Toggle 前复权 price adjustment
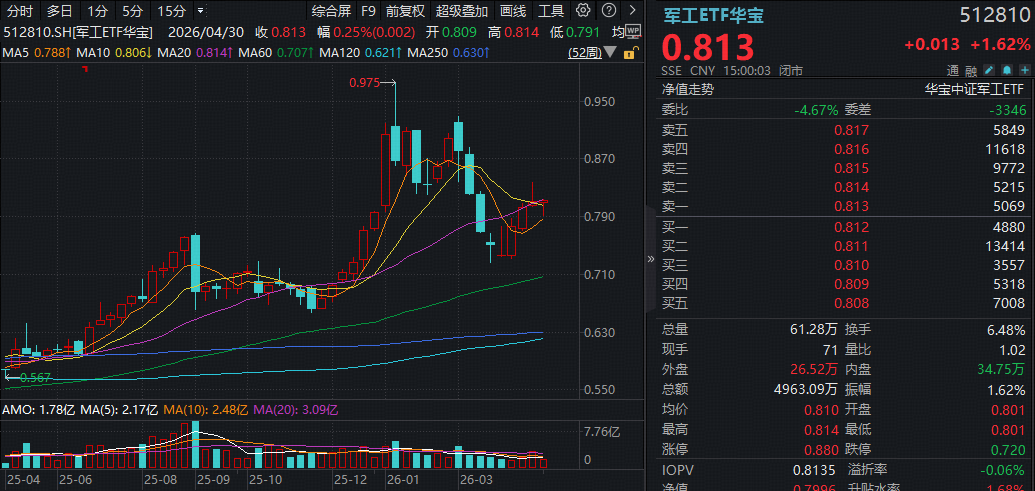Screen dimensions: 1035x491 click(x=404, y=12)
